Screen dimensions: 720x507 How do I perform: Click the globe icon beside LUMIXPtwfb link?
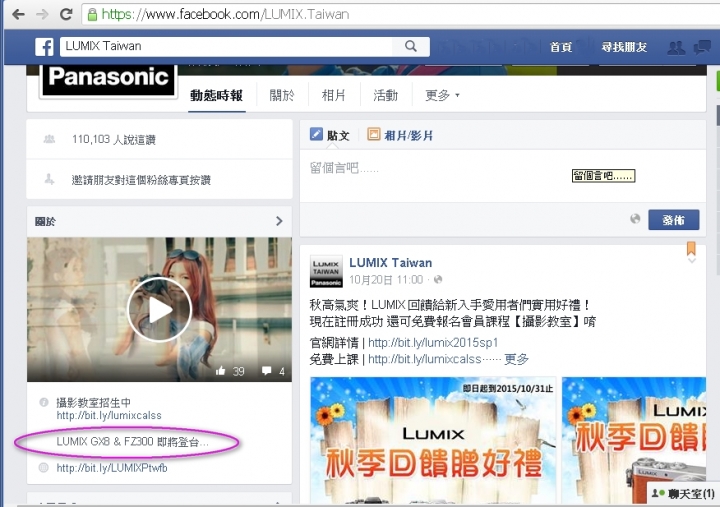[x=44, y=468]
